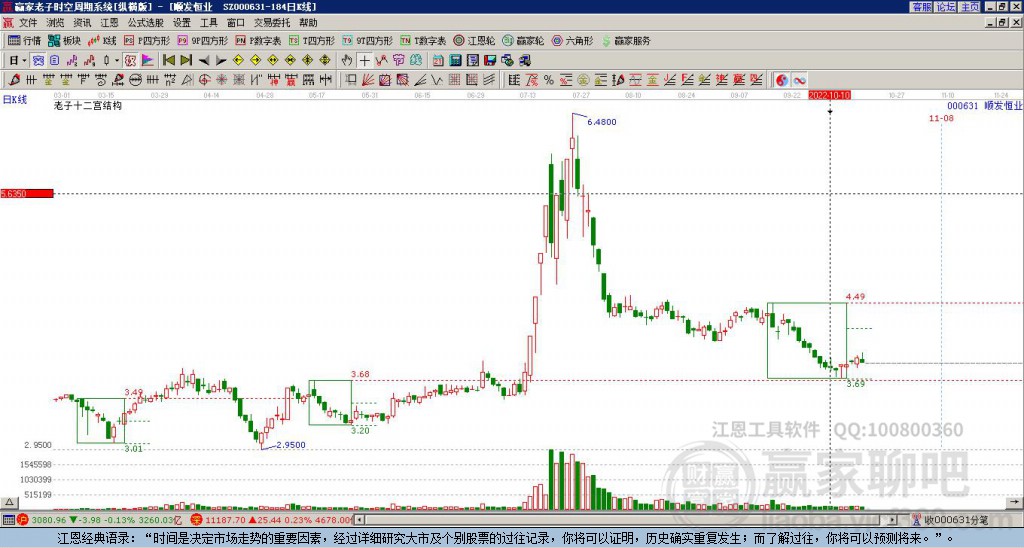Open the 浏览 menu
The width and height of the screenshot is (1024, 548).
(x=56, y=23)
